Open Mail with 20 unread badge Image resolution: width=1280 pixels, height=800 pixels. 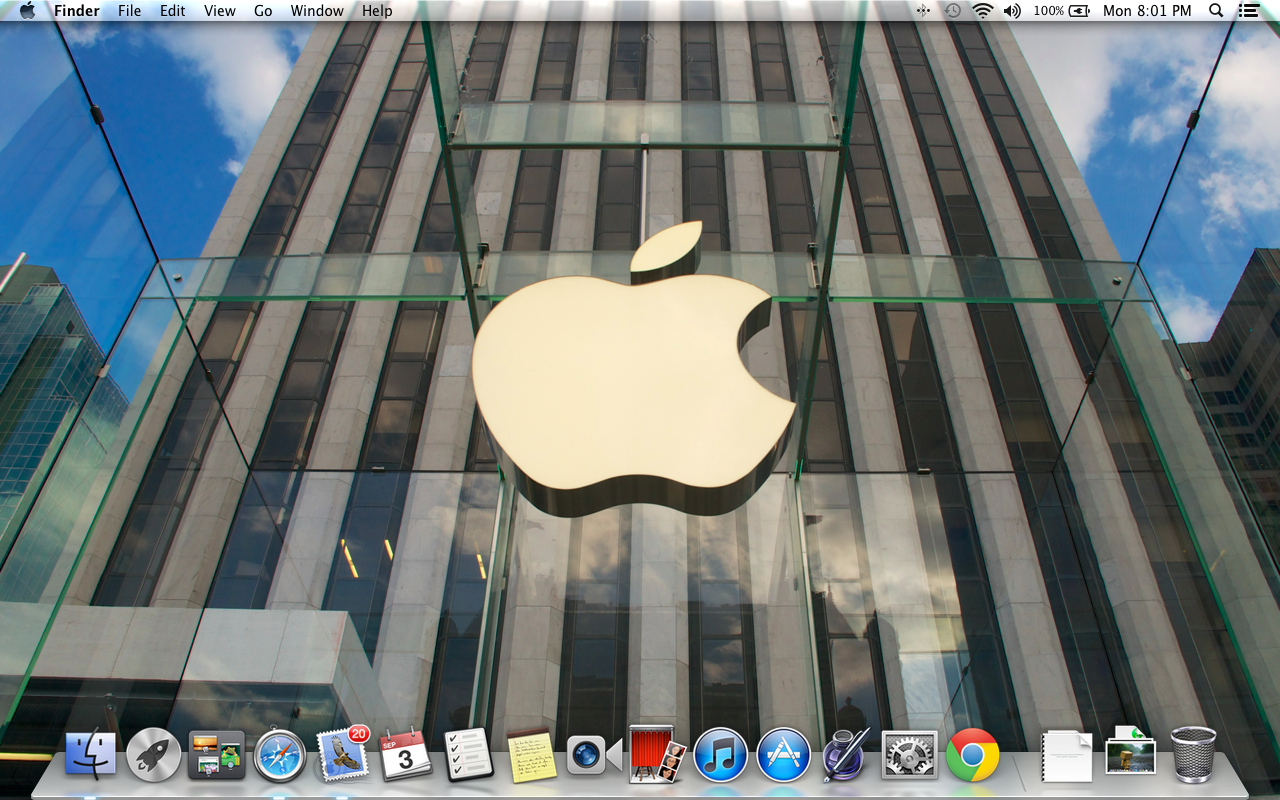coord(343,753)
